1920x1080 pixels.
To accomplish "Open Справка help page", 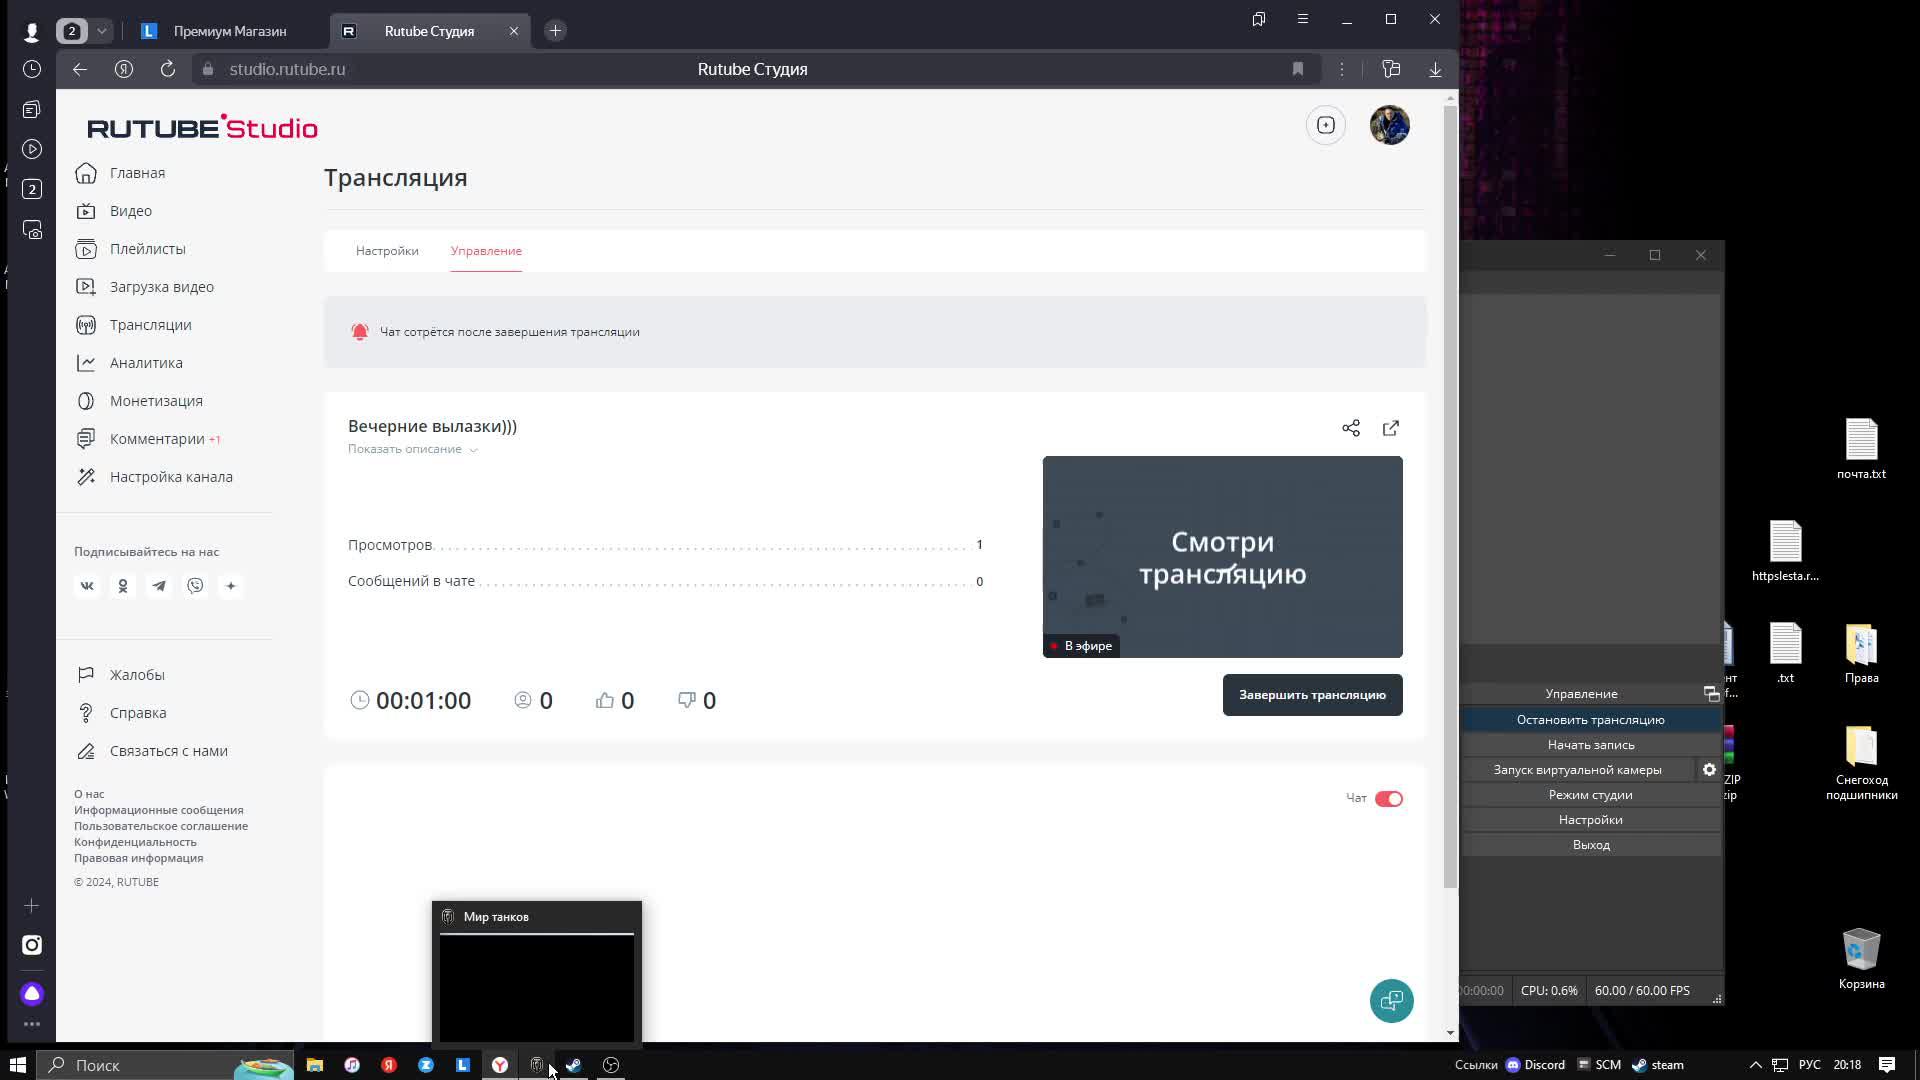I will coord(121,713).
